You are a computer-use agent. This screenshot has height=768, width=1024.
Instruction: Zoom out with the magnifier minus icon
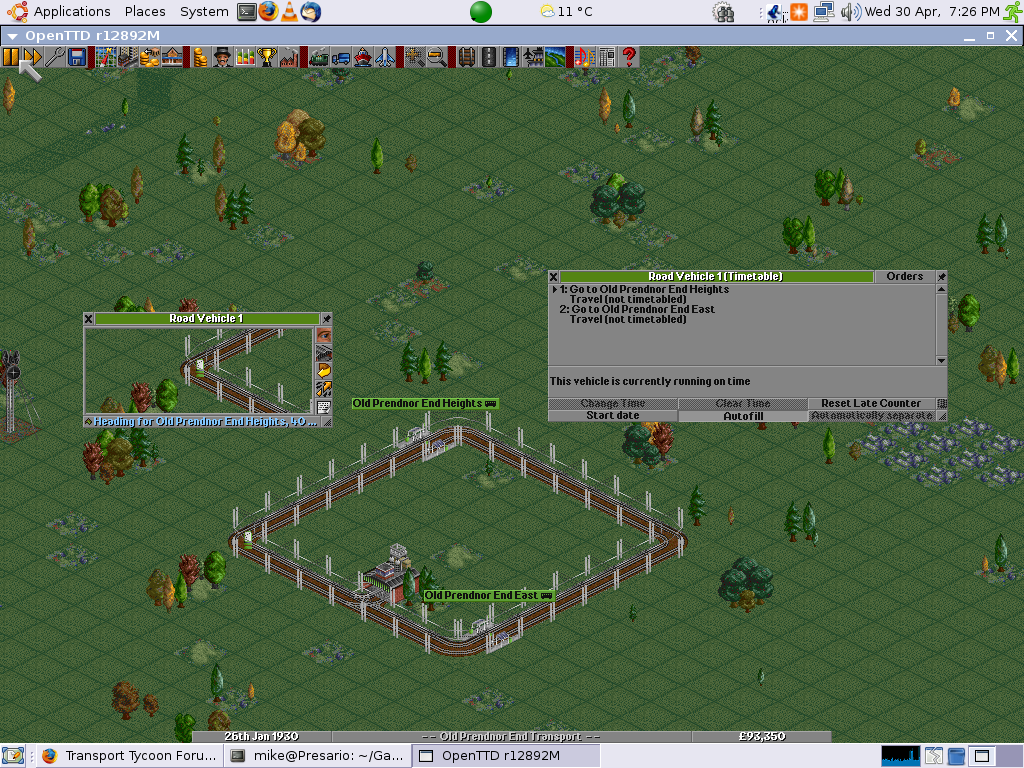pyautogui.click(x=436, y=57)
